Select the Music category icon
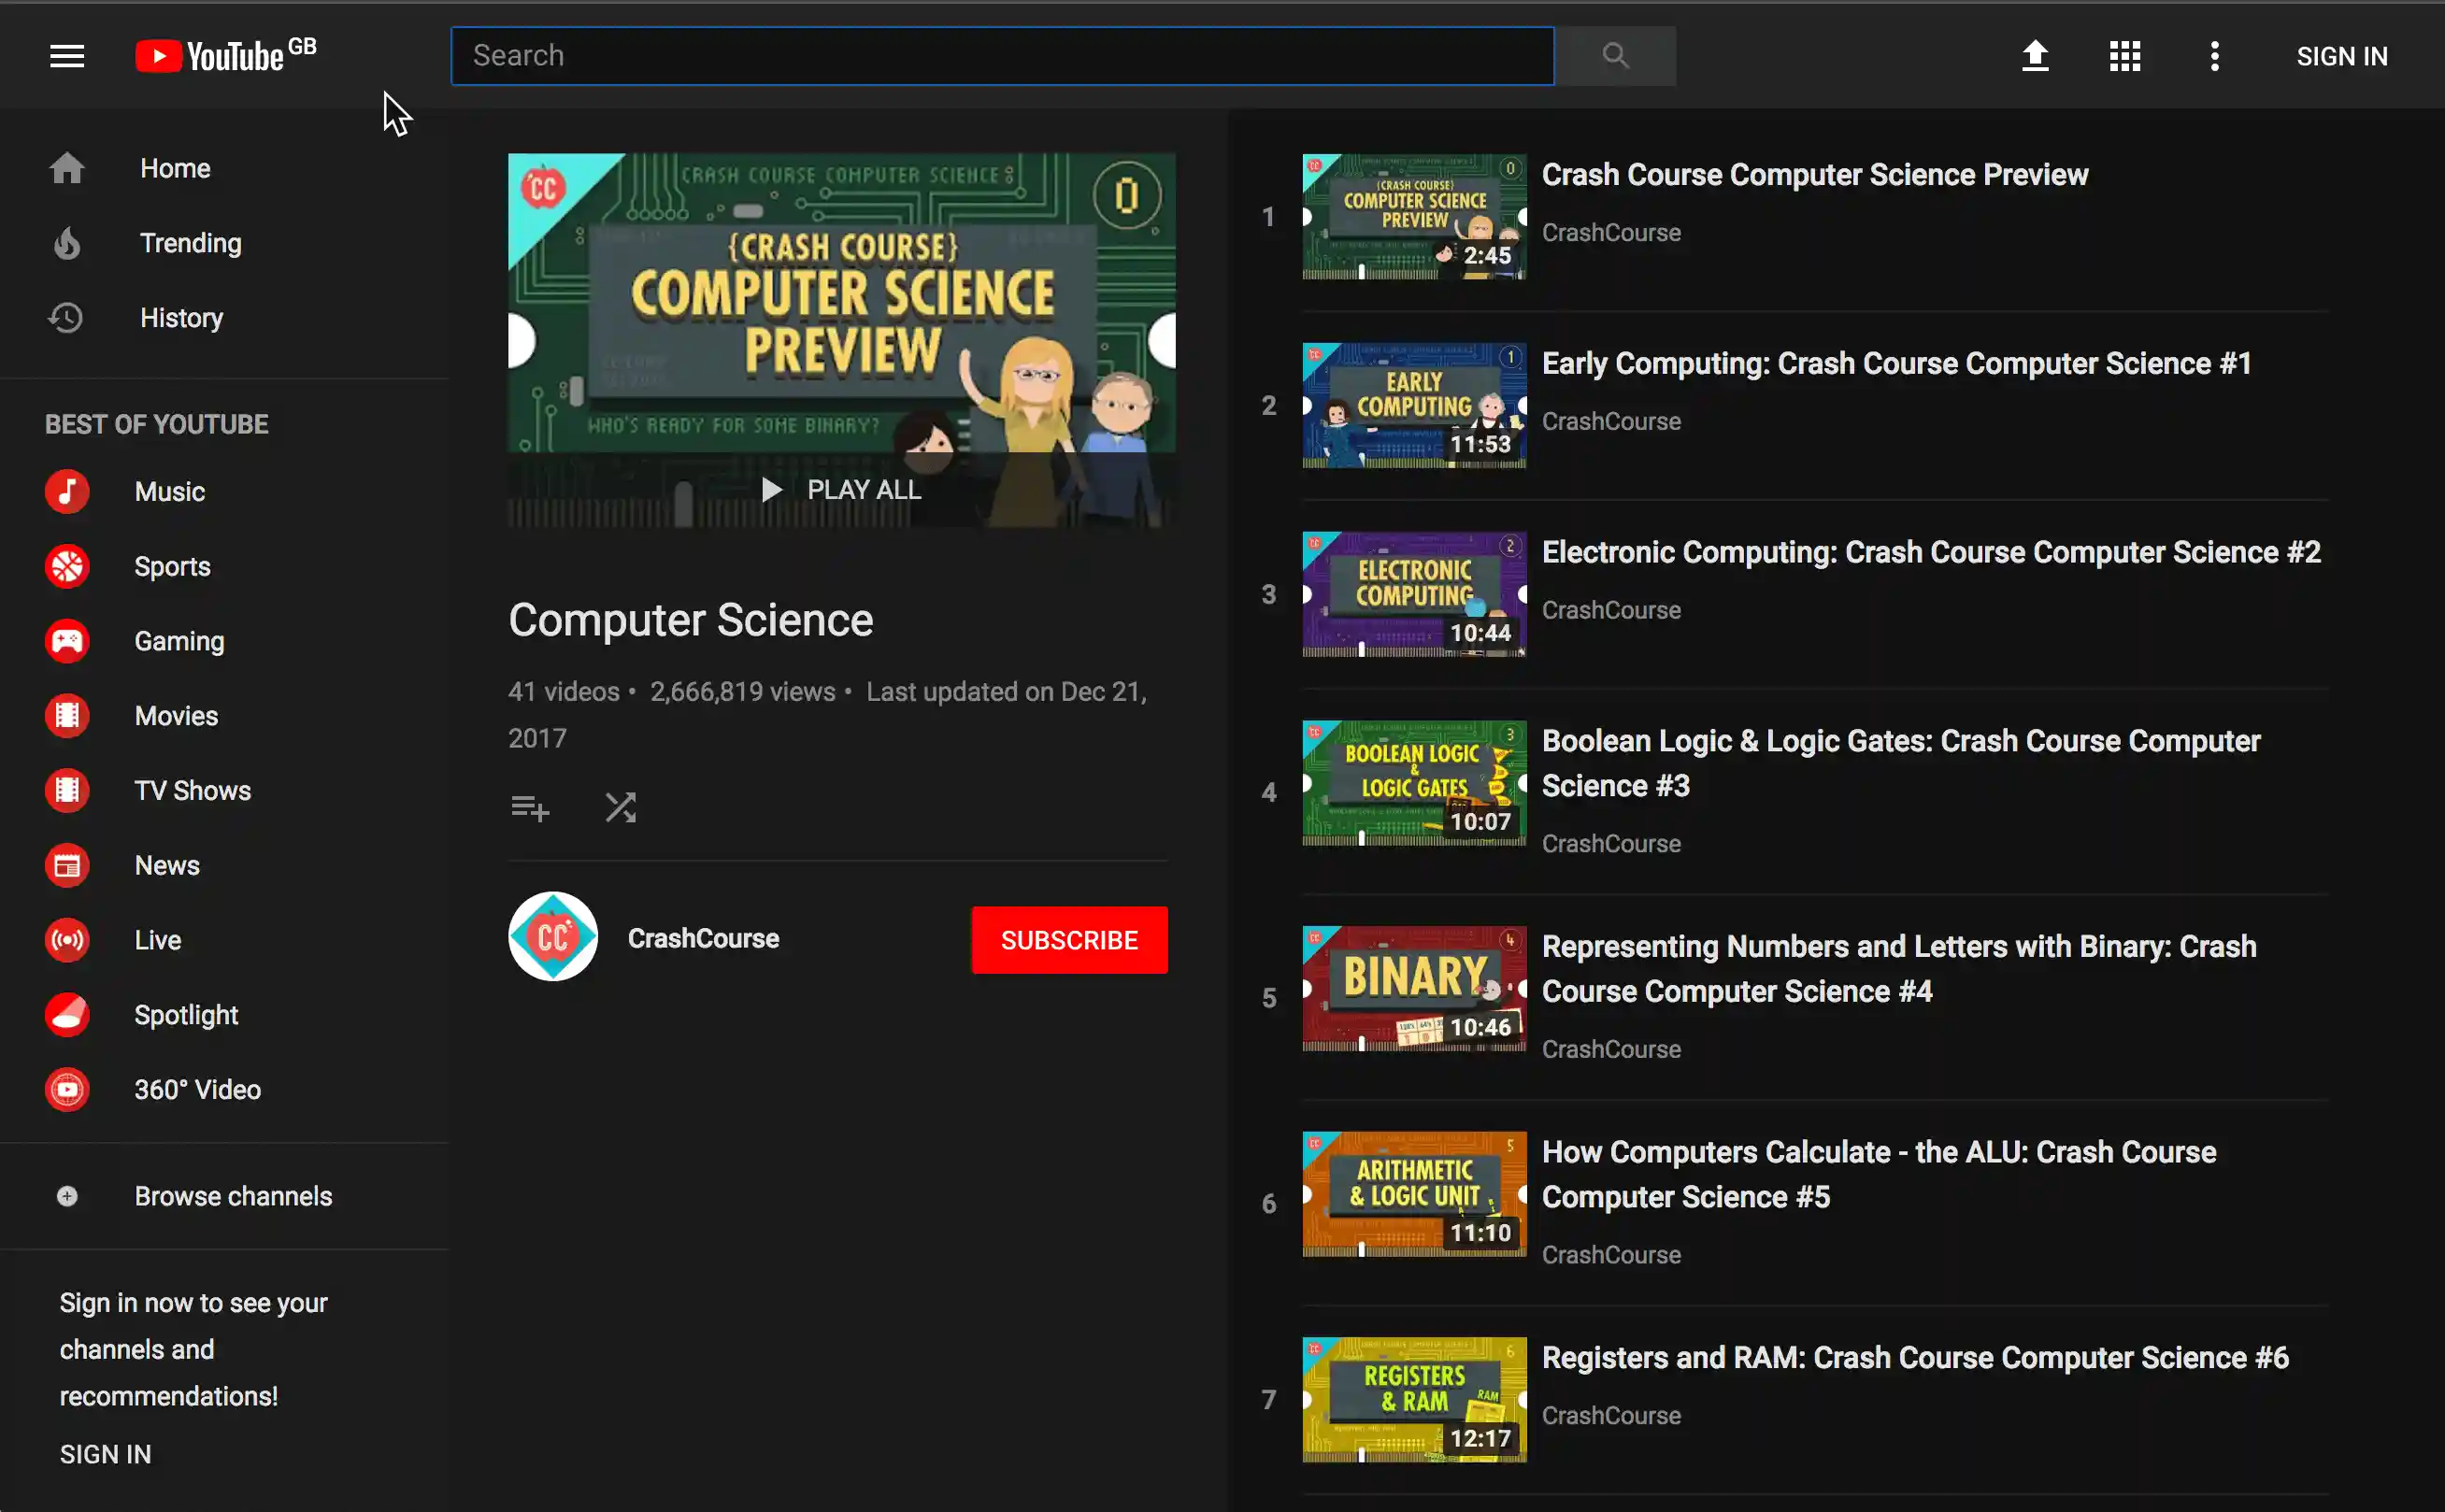Image resolution: width=2445 pixels, height=1512 pixels. (x=66, y=491)
